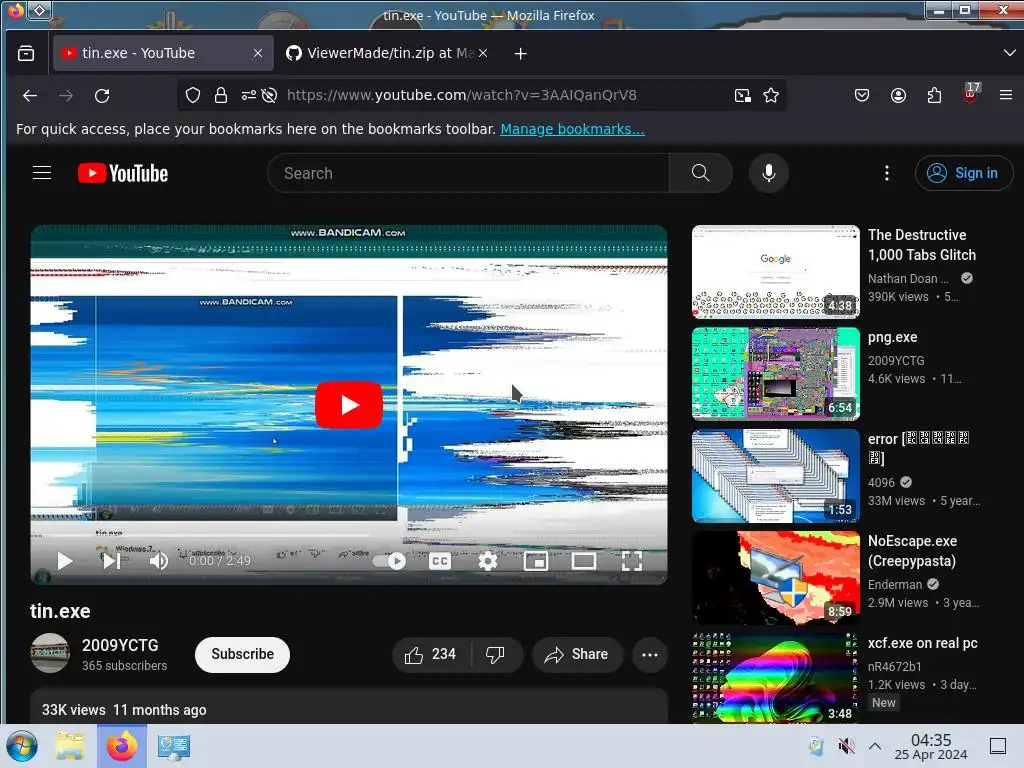Play video with the player play control

pyautogui.click(x=64, y=561)
